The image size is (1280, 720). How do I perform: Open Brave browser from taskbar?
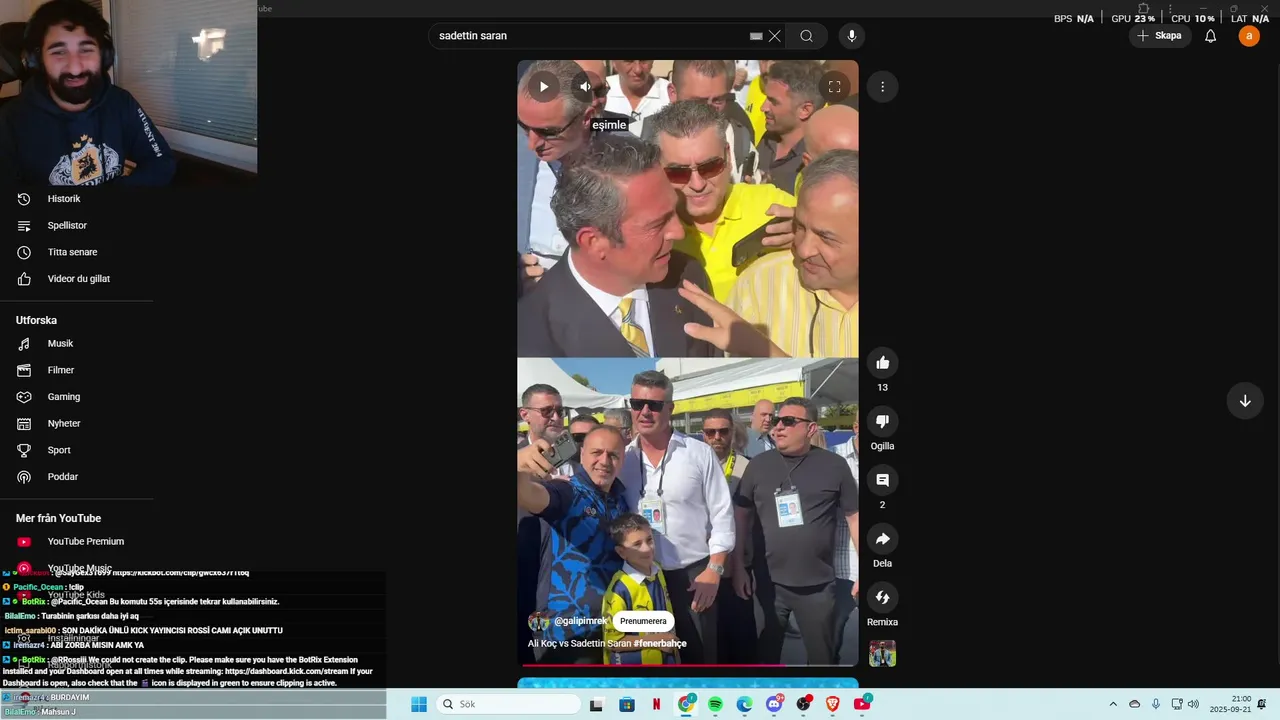[832, 704]
